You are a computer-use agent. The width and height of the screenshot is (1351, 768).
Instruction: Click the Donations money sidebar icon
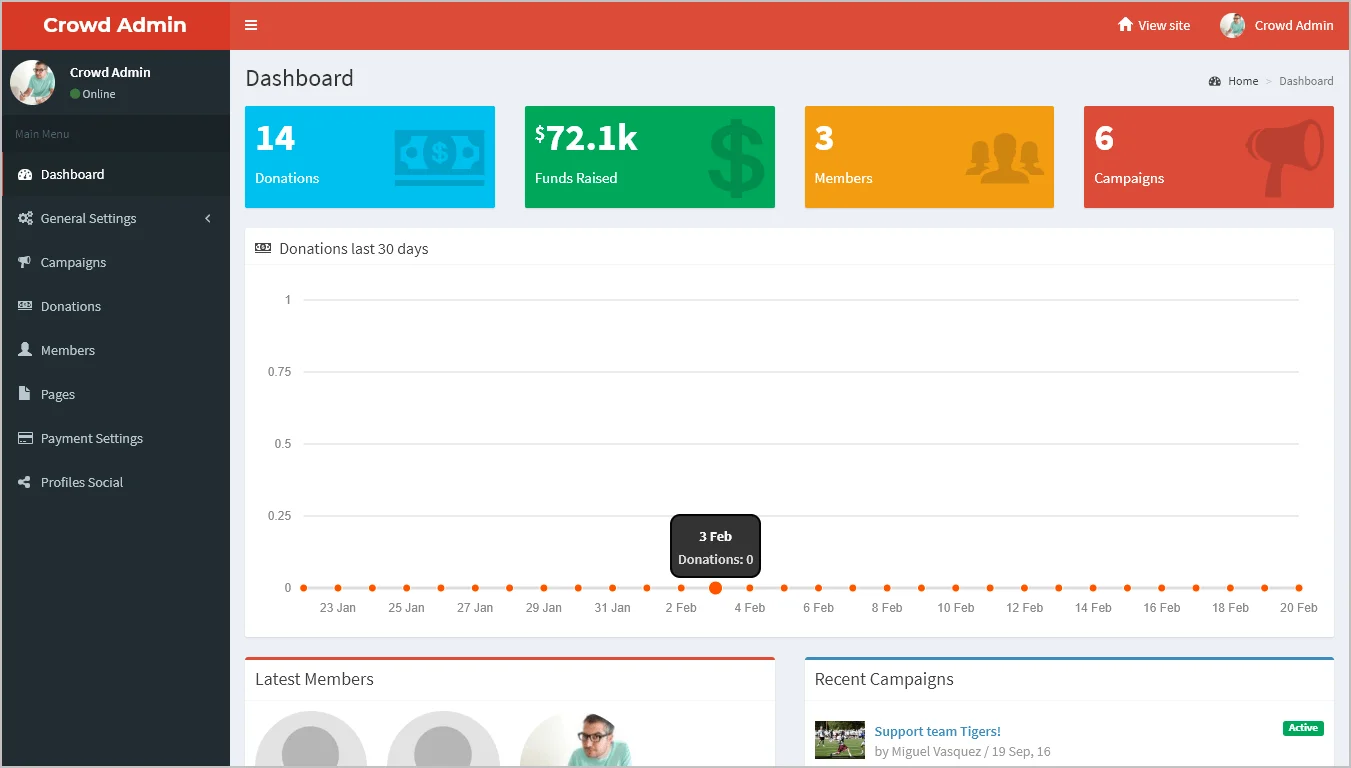[x=25, y=306]
